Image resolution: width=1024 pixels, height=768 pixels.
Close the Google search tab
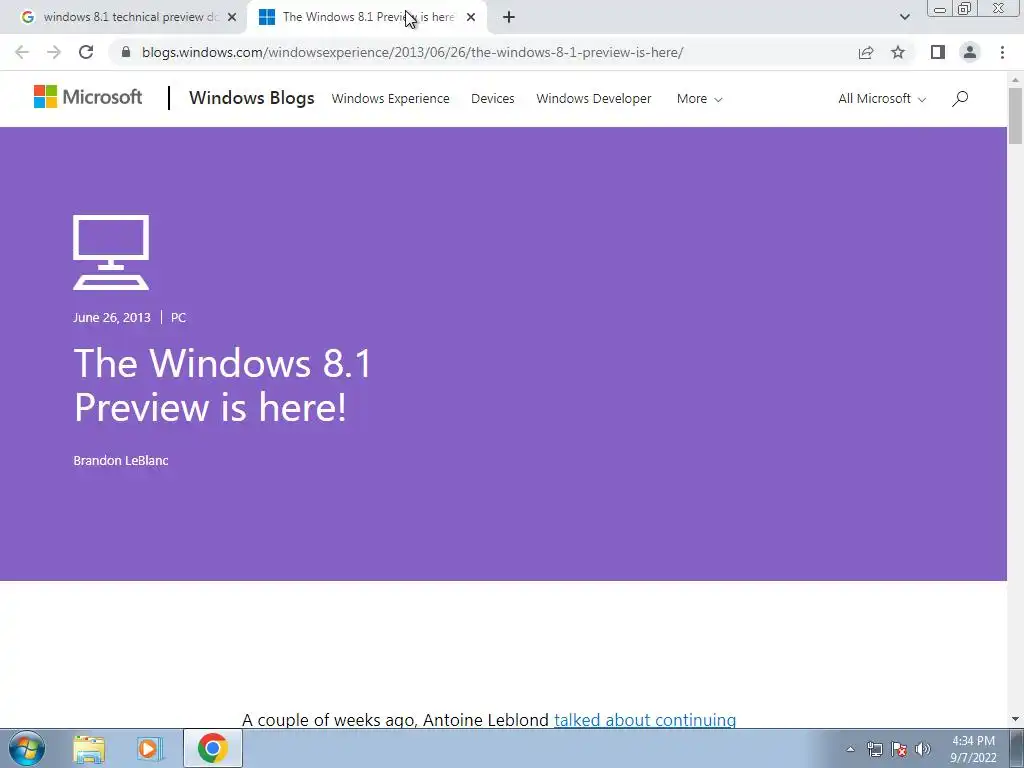(x=232, y=18)
